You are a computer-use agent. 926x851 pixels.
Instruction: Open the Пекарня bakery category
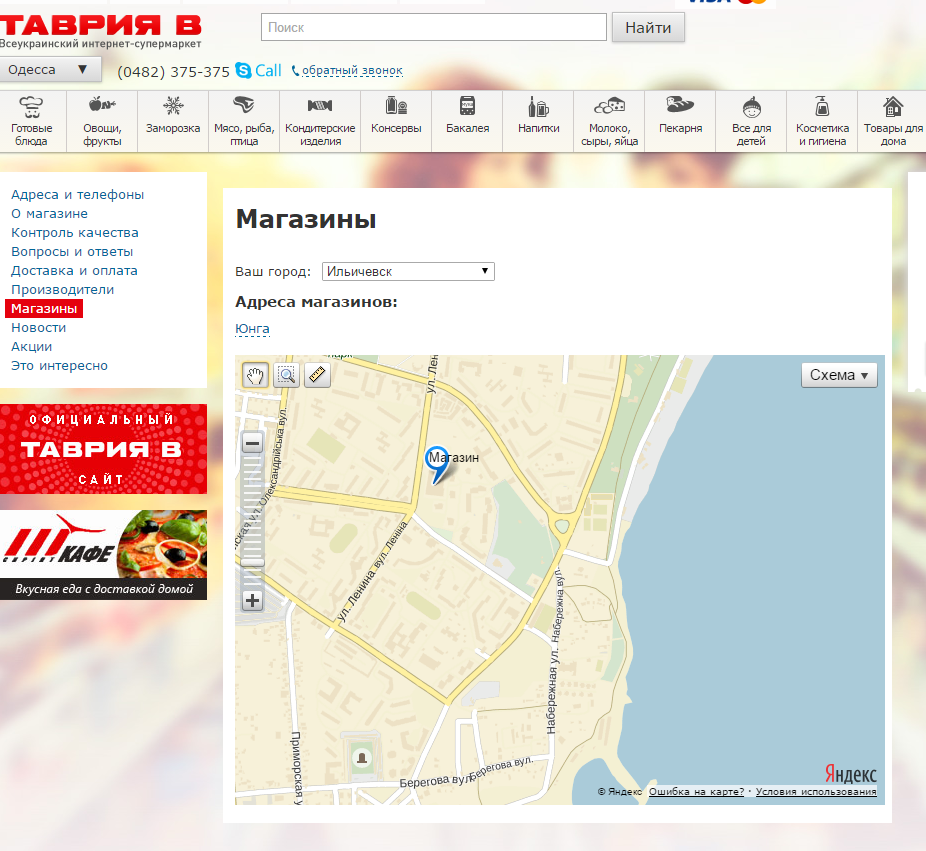(x=680, y=121)
